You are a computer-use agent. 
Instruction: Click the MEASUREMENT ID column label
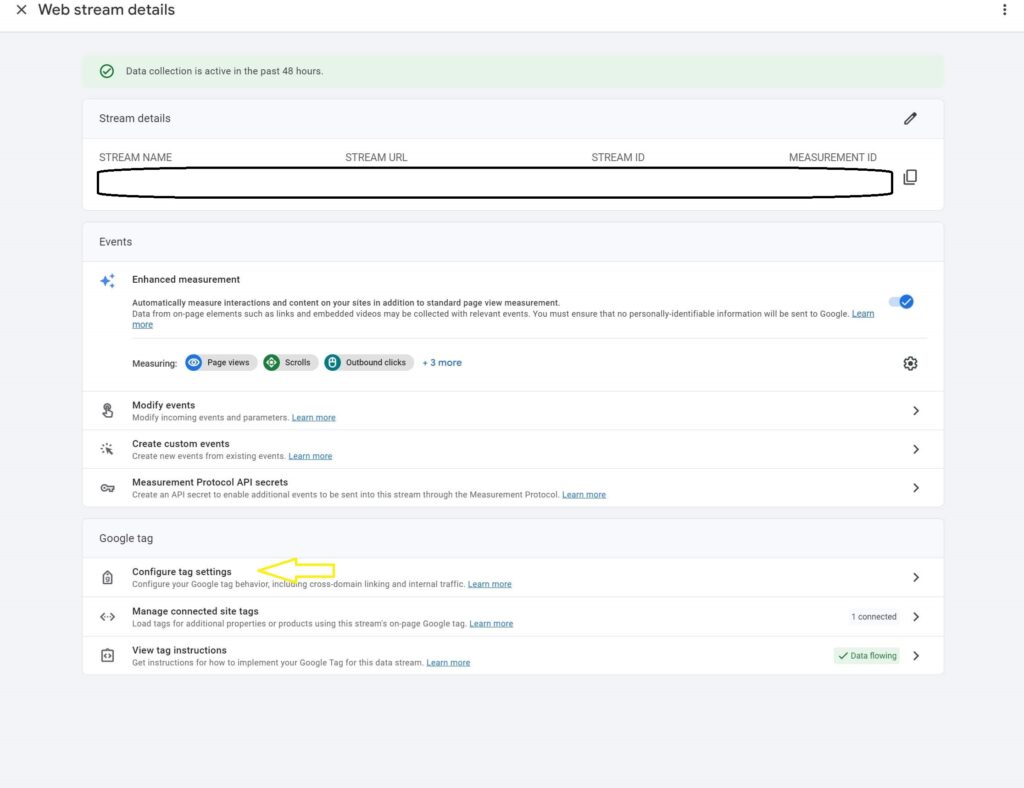click(x=833, y=157)
